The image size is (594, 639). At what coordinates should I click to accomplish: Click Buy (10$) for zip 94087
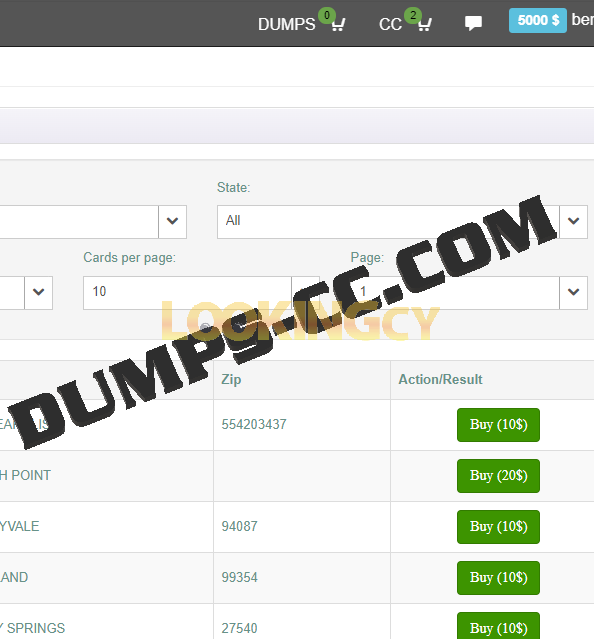(498, 527)
